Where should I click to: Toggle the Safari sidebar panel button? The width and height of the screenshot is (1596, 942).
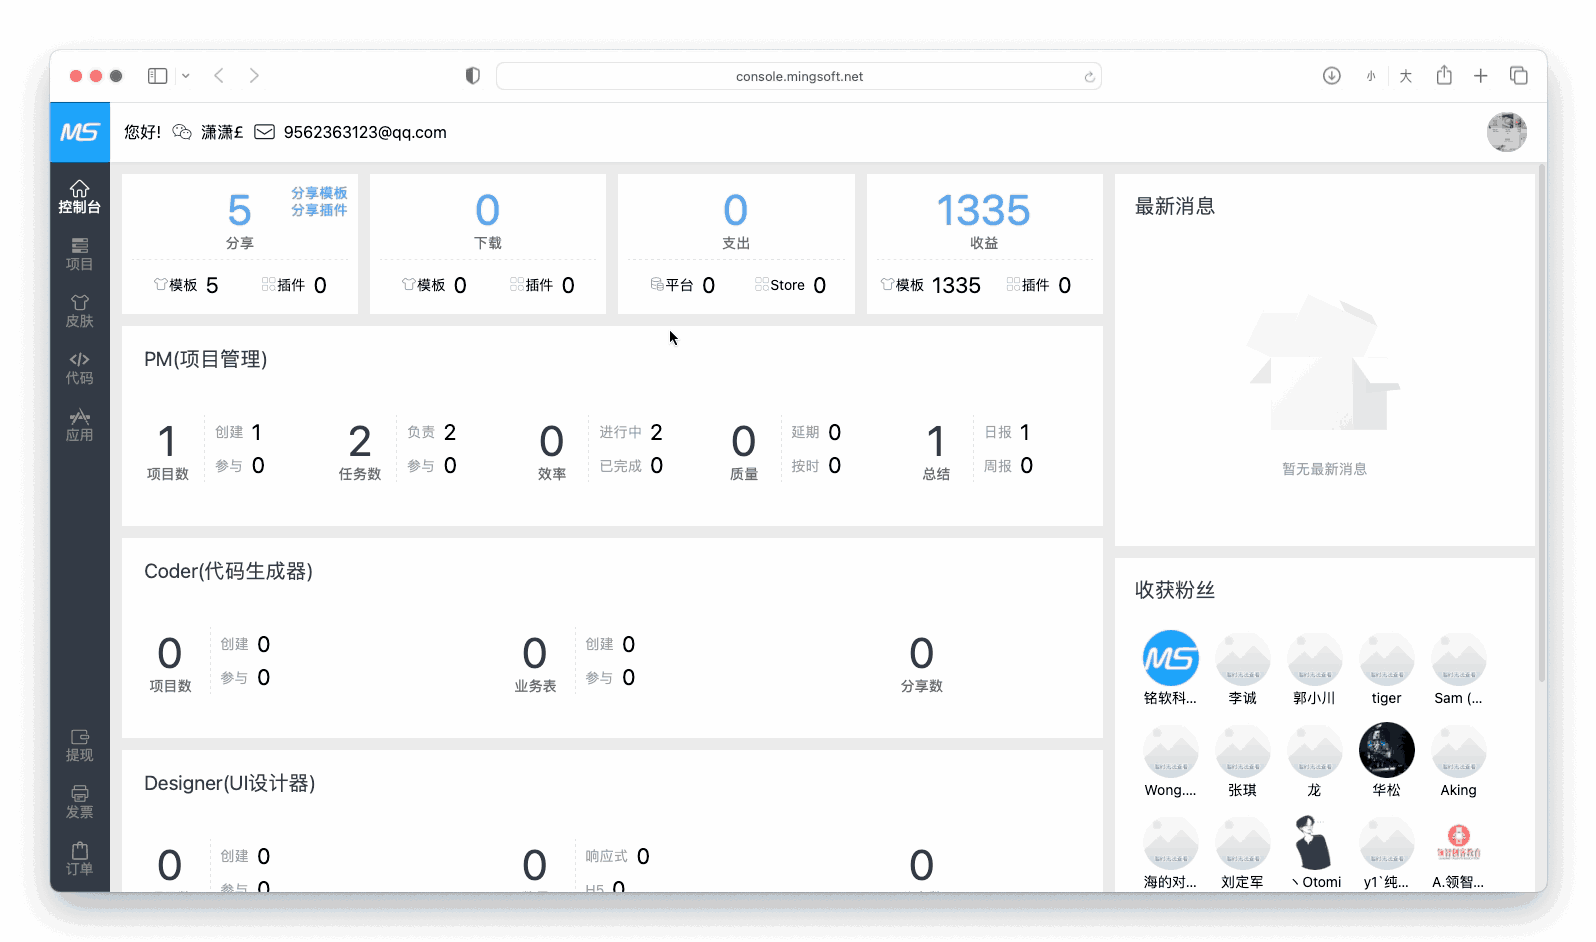(157, 76)
